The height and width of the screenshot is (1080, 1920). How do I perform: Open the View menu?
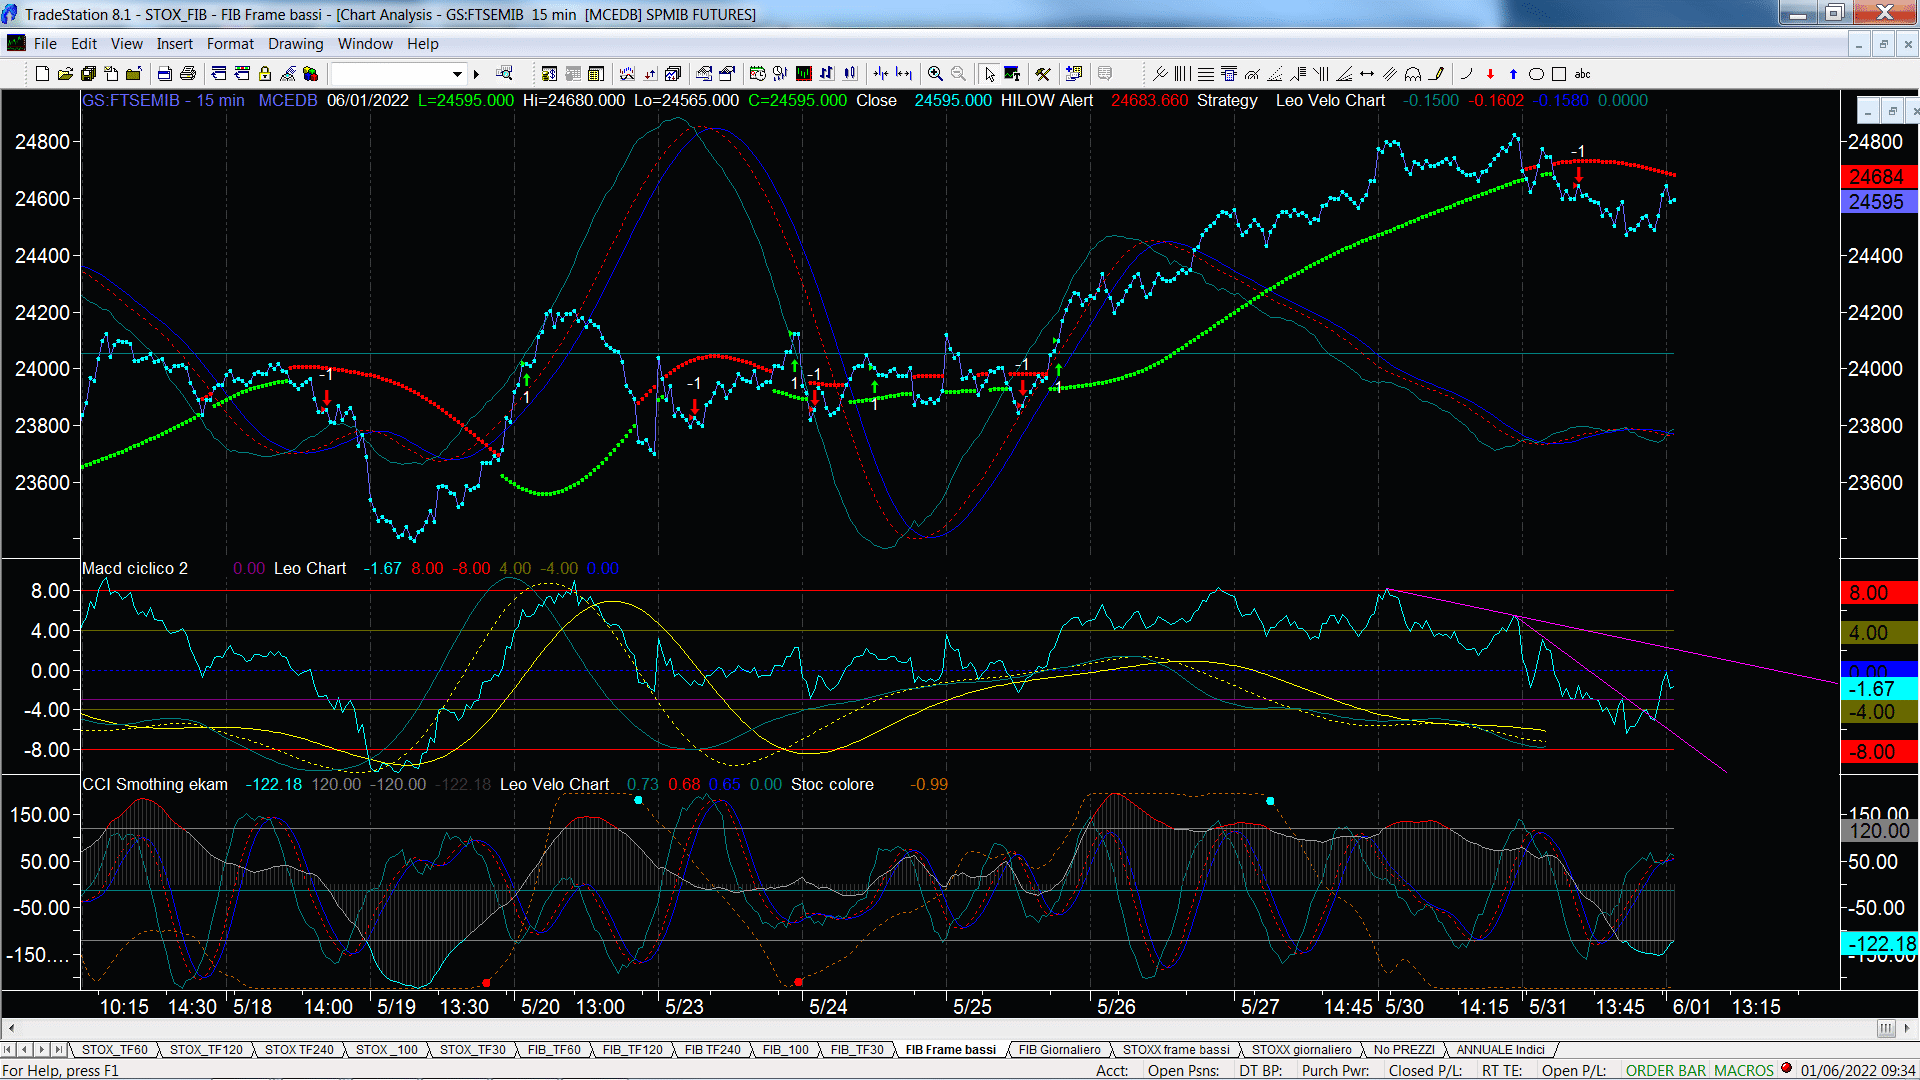tap(126, 44)
